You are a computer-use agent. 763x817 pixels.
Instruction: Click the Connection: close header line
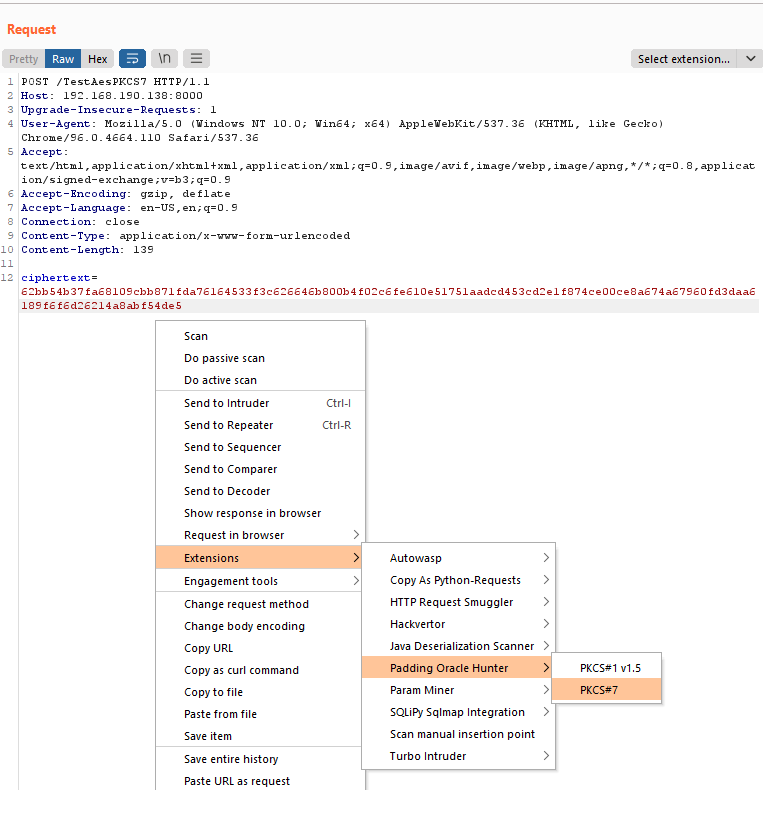pyautogui.click(x=80, y=221)
